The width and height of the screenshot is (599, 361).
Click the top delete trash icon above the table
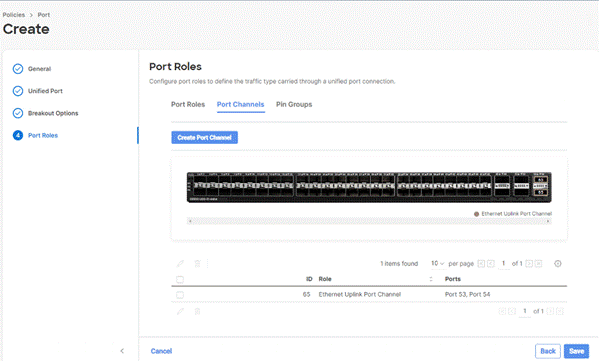click(x=198, y=264)
